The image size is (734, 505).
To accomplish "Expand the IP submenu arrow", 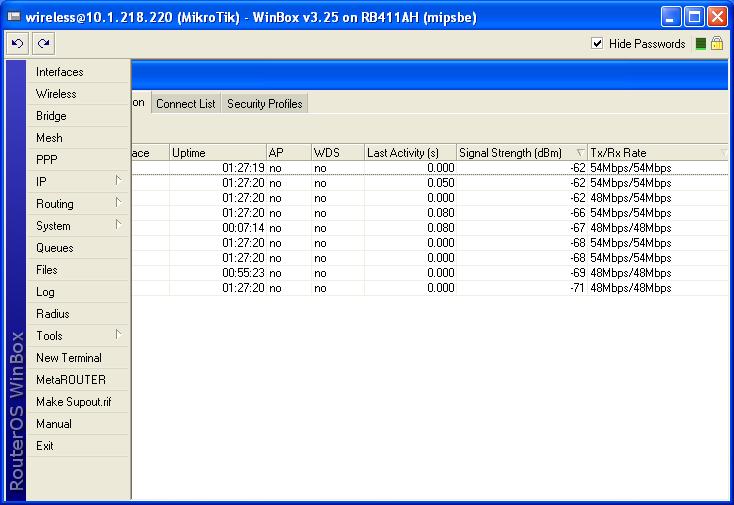I will 118,181.
